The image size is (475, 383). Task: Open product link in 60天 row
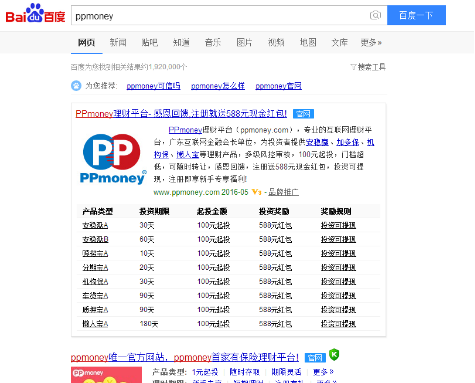click(95, 239)
